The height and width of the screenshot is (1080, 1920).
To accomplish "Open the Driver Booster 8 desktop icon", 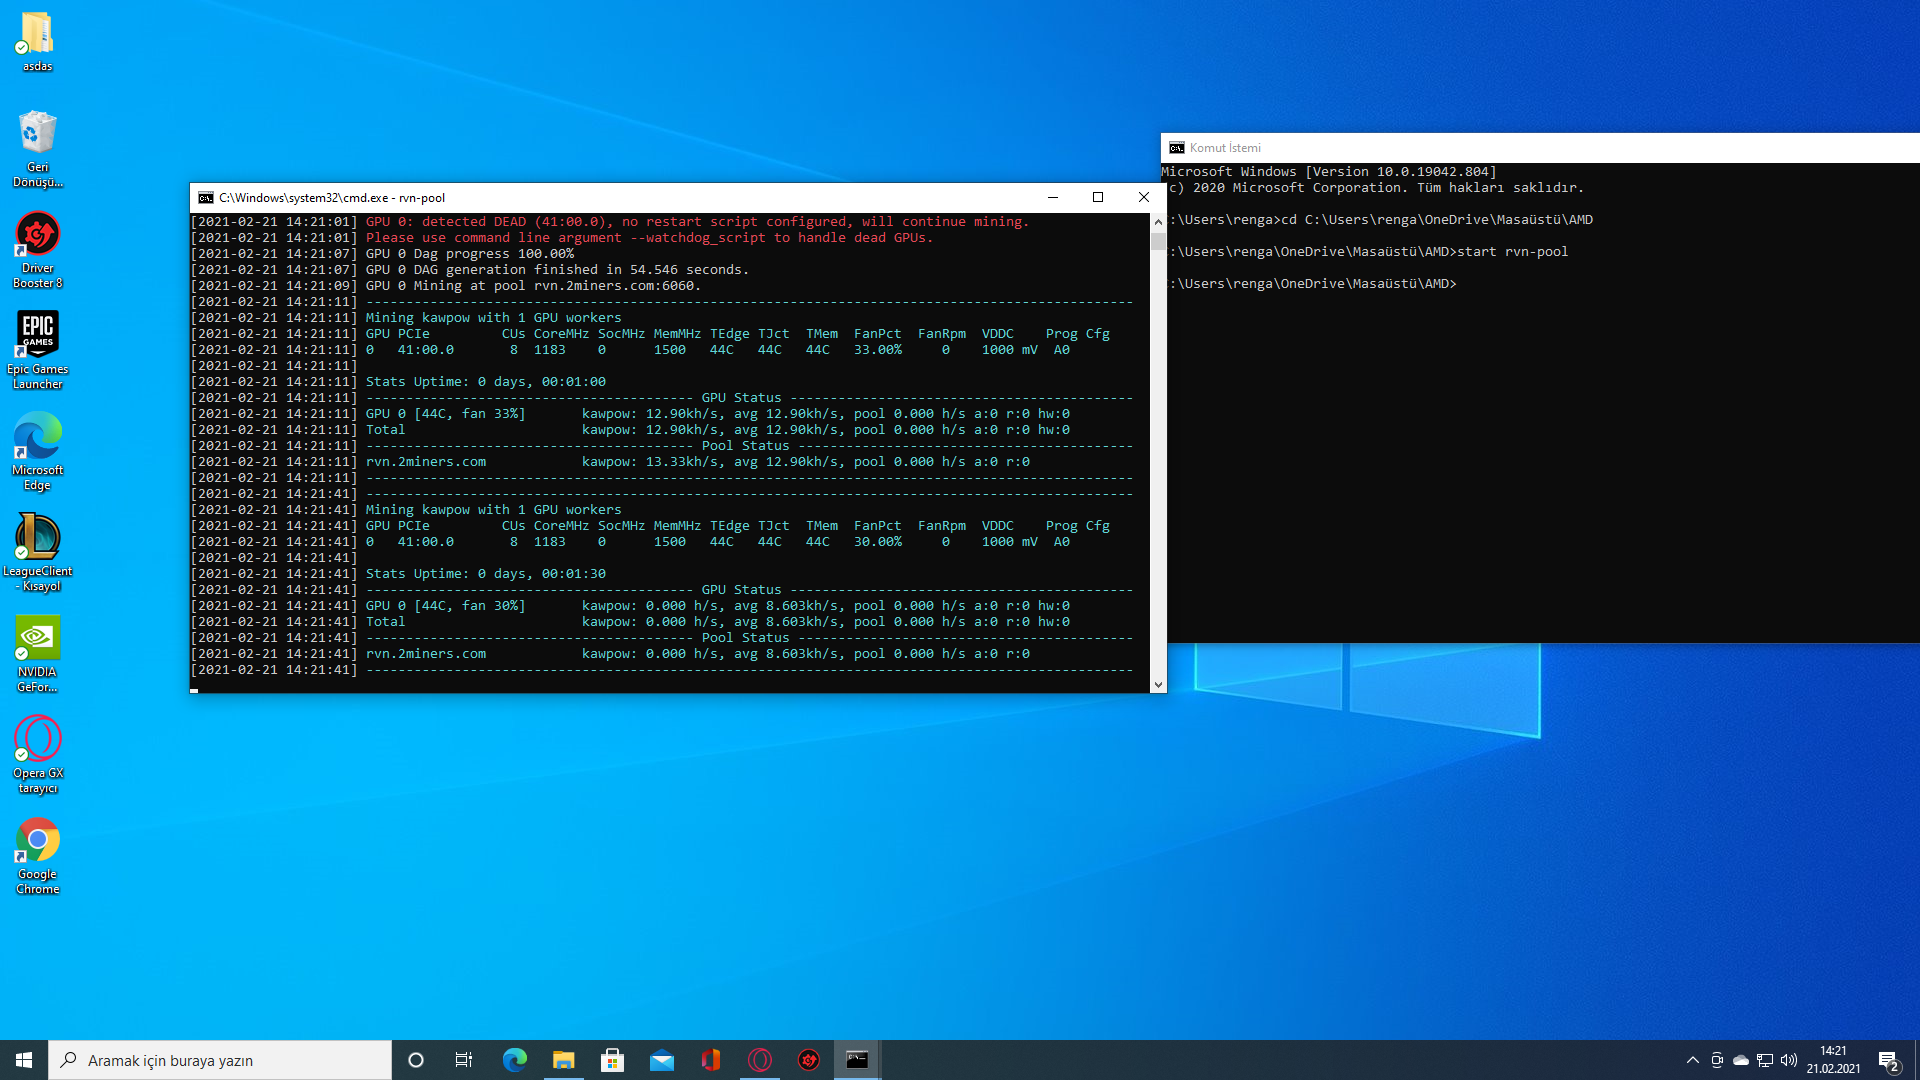I will (x=38, y=236).
